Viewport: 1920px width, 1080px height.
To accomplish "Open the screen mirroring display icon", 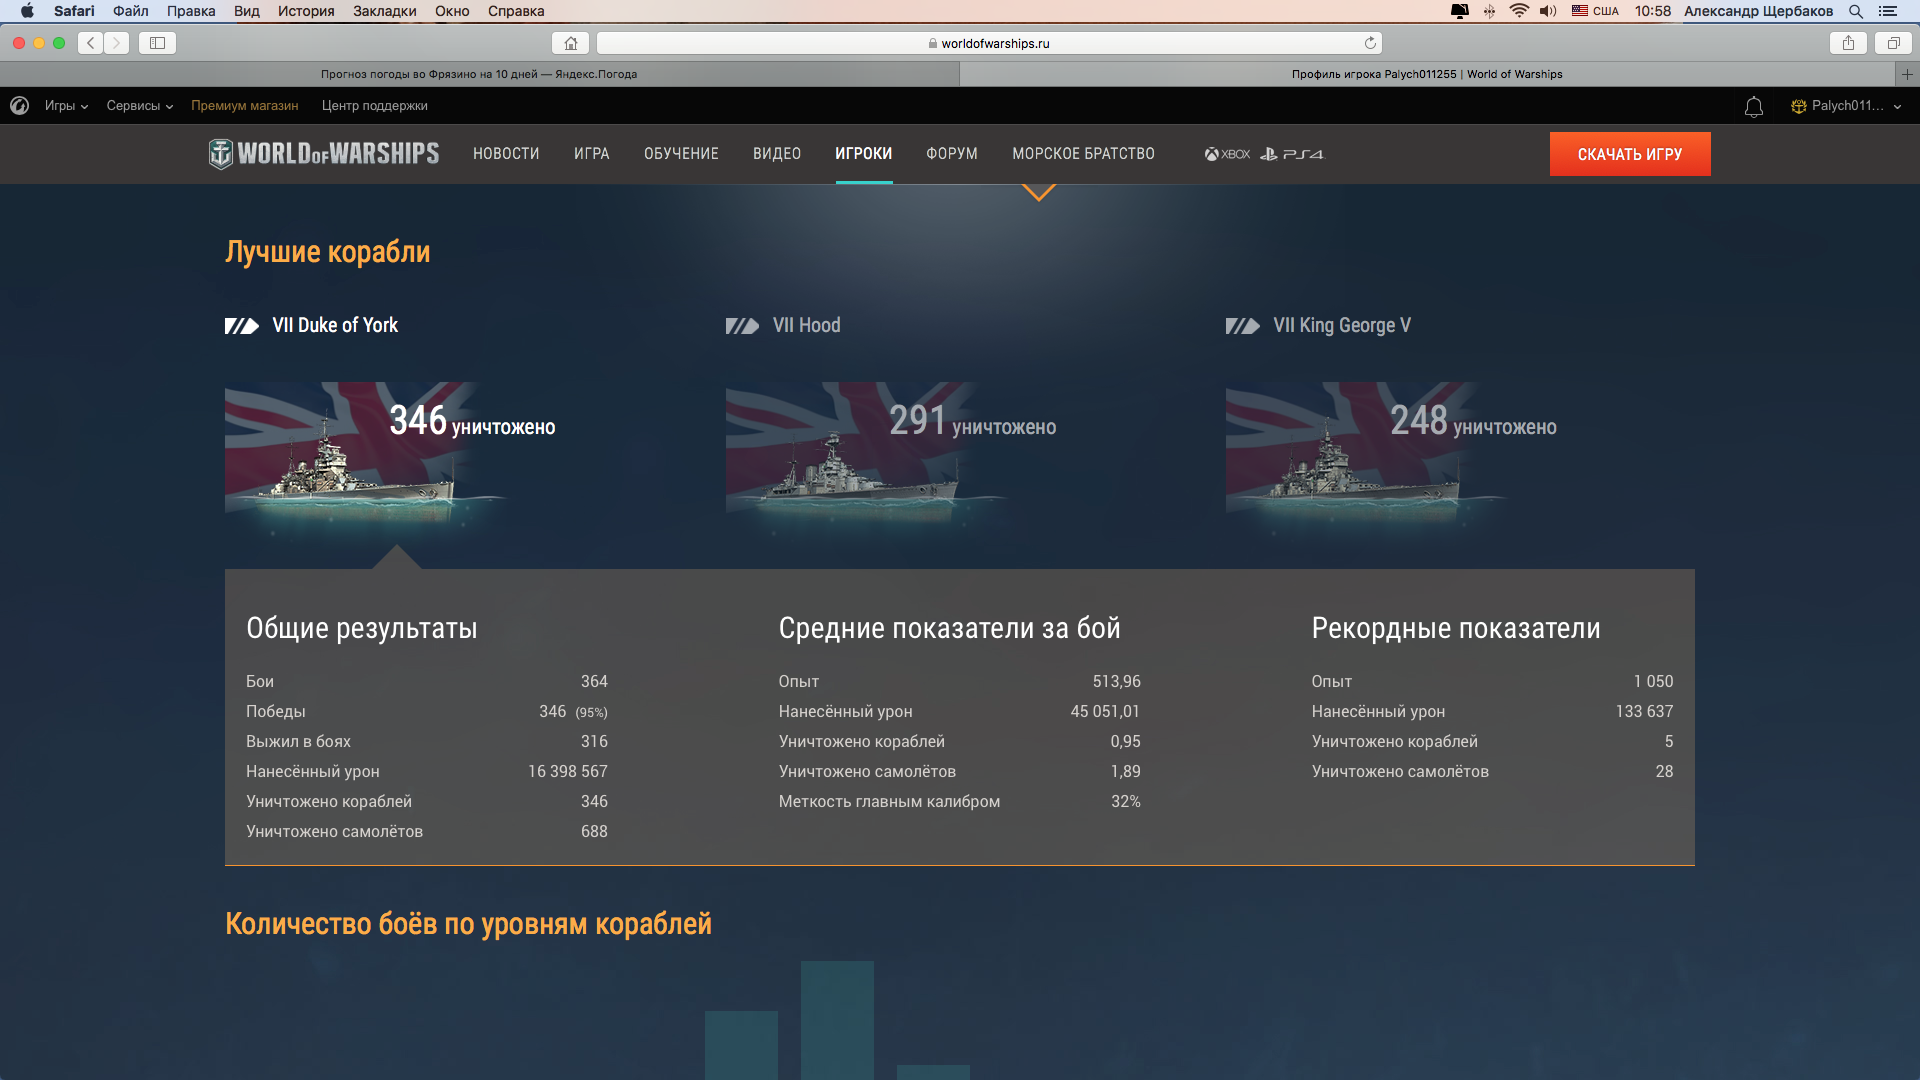I will coord(1460,11).
